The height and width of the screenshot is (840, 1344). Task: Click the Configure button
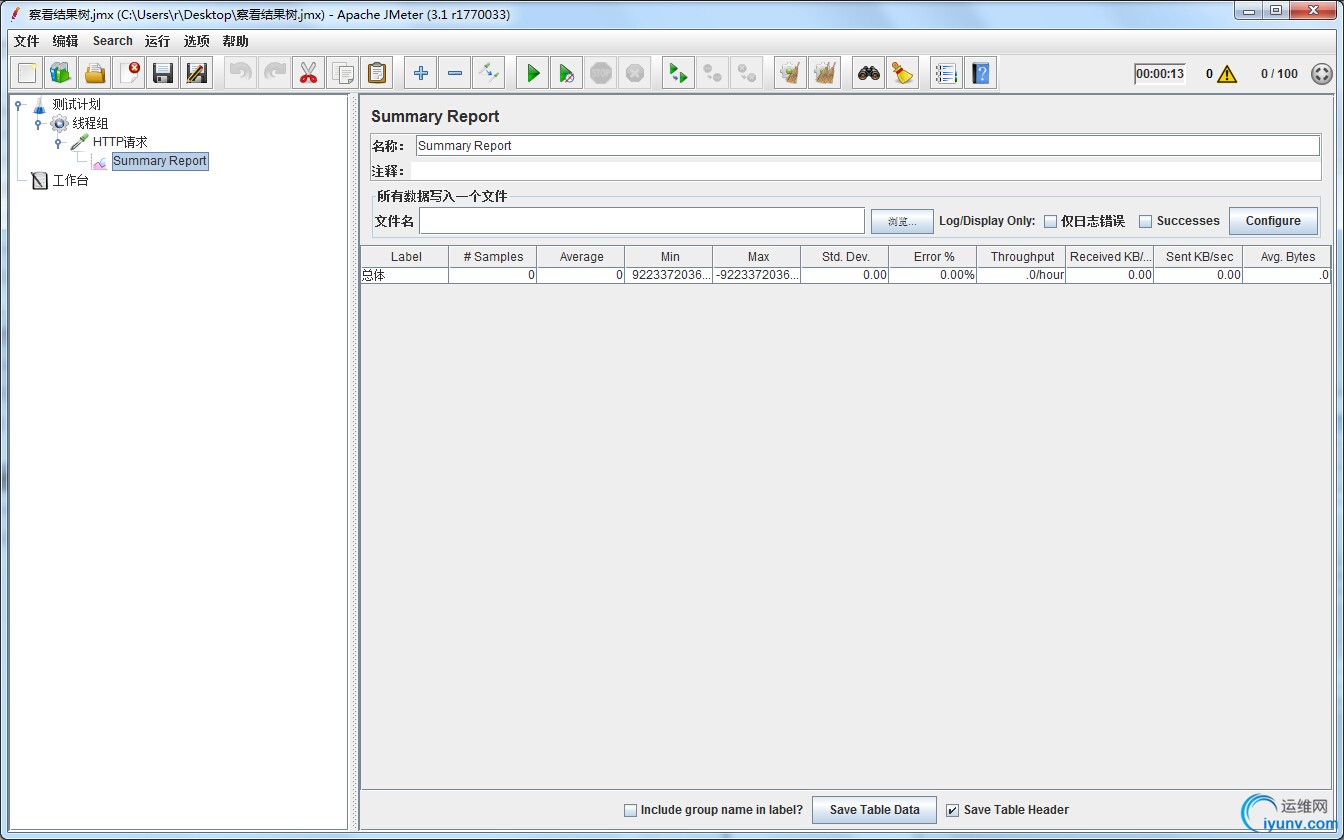[1273, 221]
